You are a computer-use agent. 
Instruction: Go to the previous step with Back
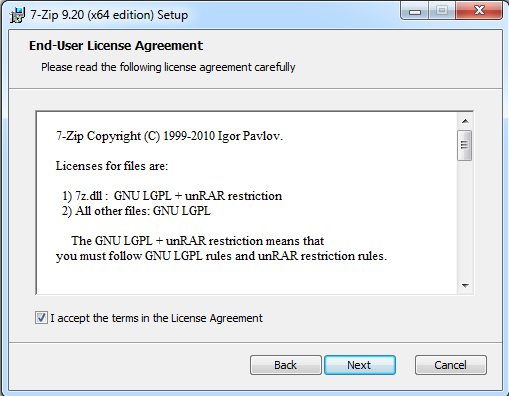pos(286,365)
